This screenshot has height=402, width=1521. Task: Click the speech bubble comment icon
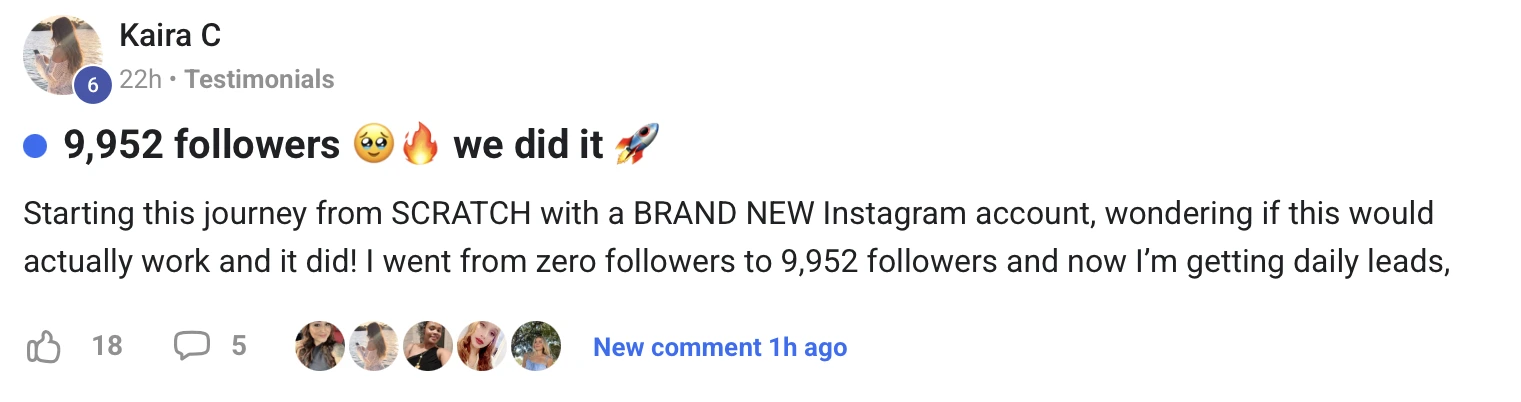point(191,346)
